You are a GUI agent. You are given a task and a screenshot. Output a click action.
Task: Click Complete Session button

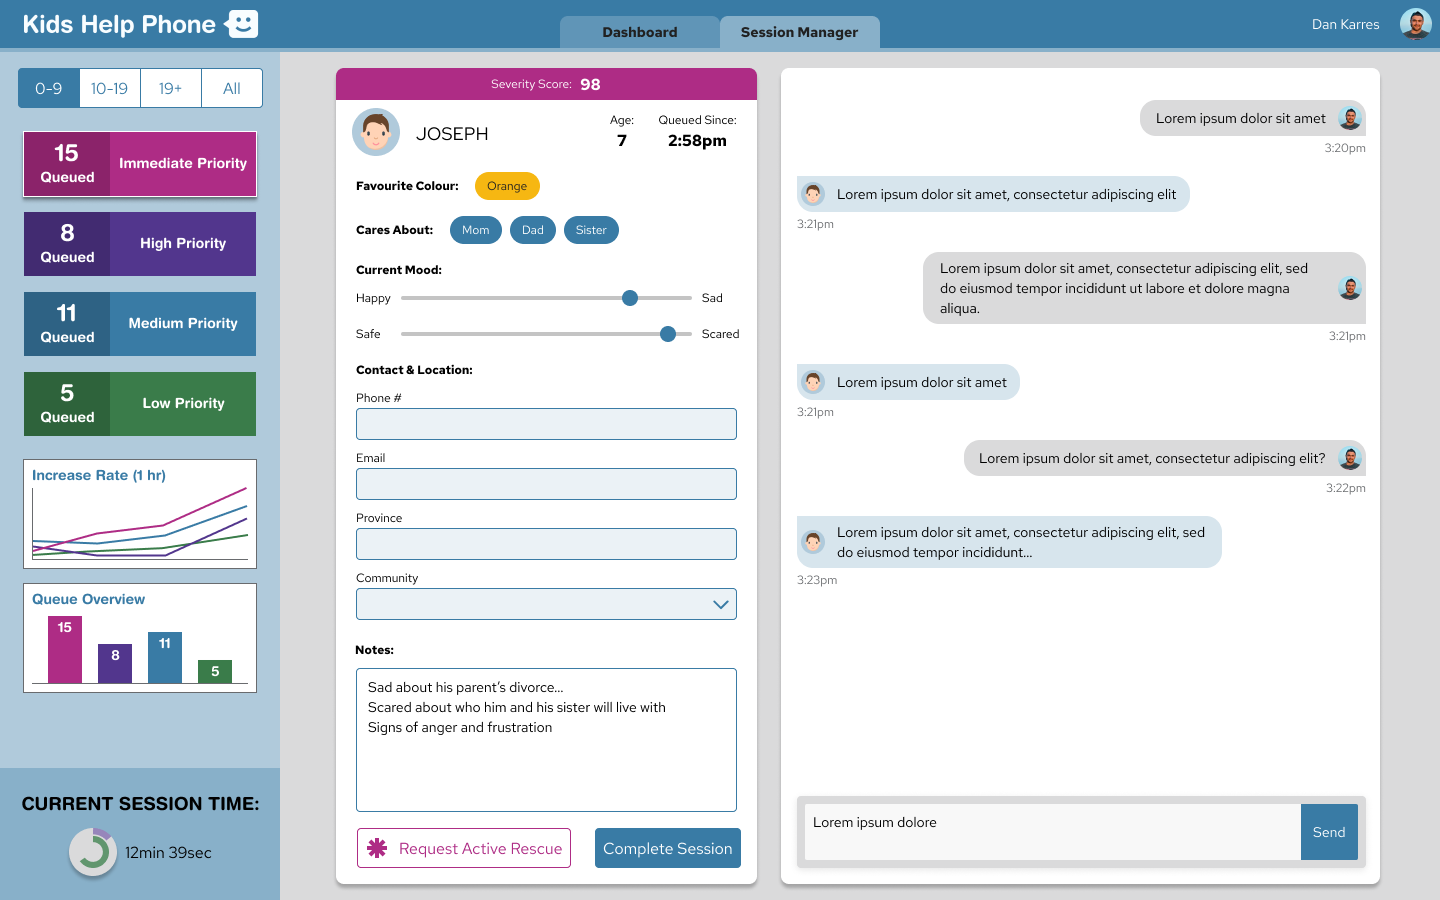(x=668, y=848)
